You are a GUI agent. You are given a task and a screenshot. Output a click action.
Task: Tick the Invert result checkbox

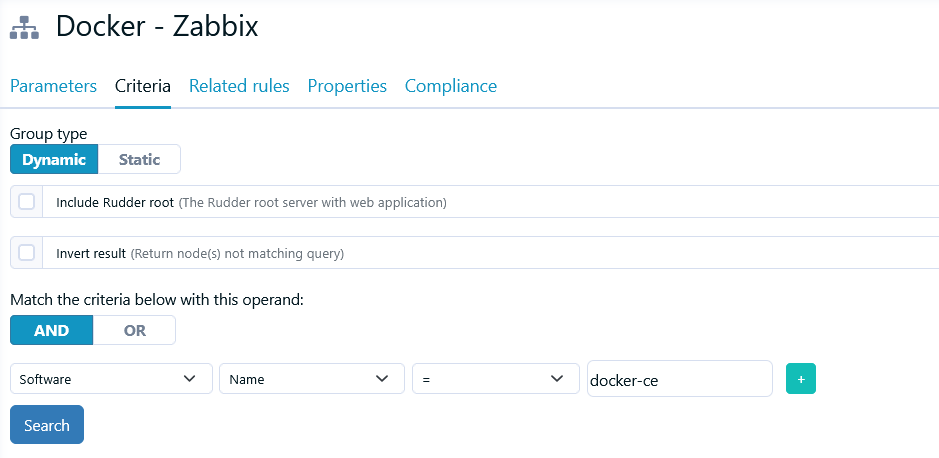tap(26, 253)
